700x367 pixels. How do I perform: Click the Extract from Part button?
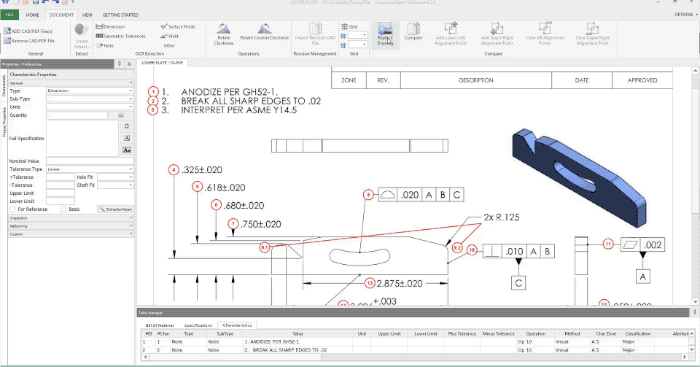tap(115, 209)
